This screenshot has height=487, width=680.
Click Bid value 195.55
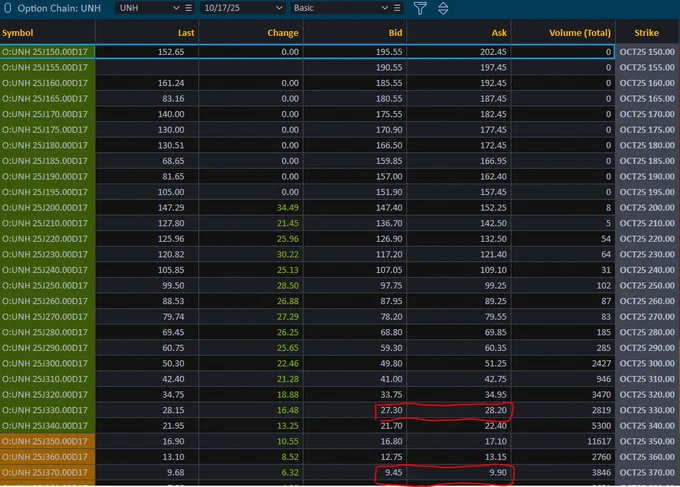(389, 52)
